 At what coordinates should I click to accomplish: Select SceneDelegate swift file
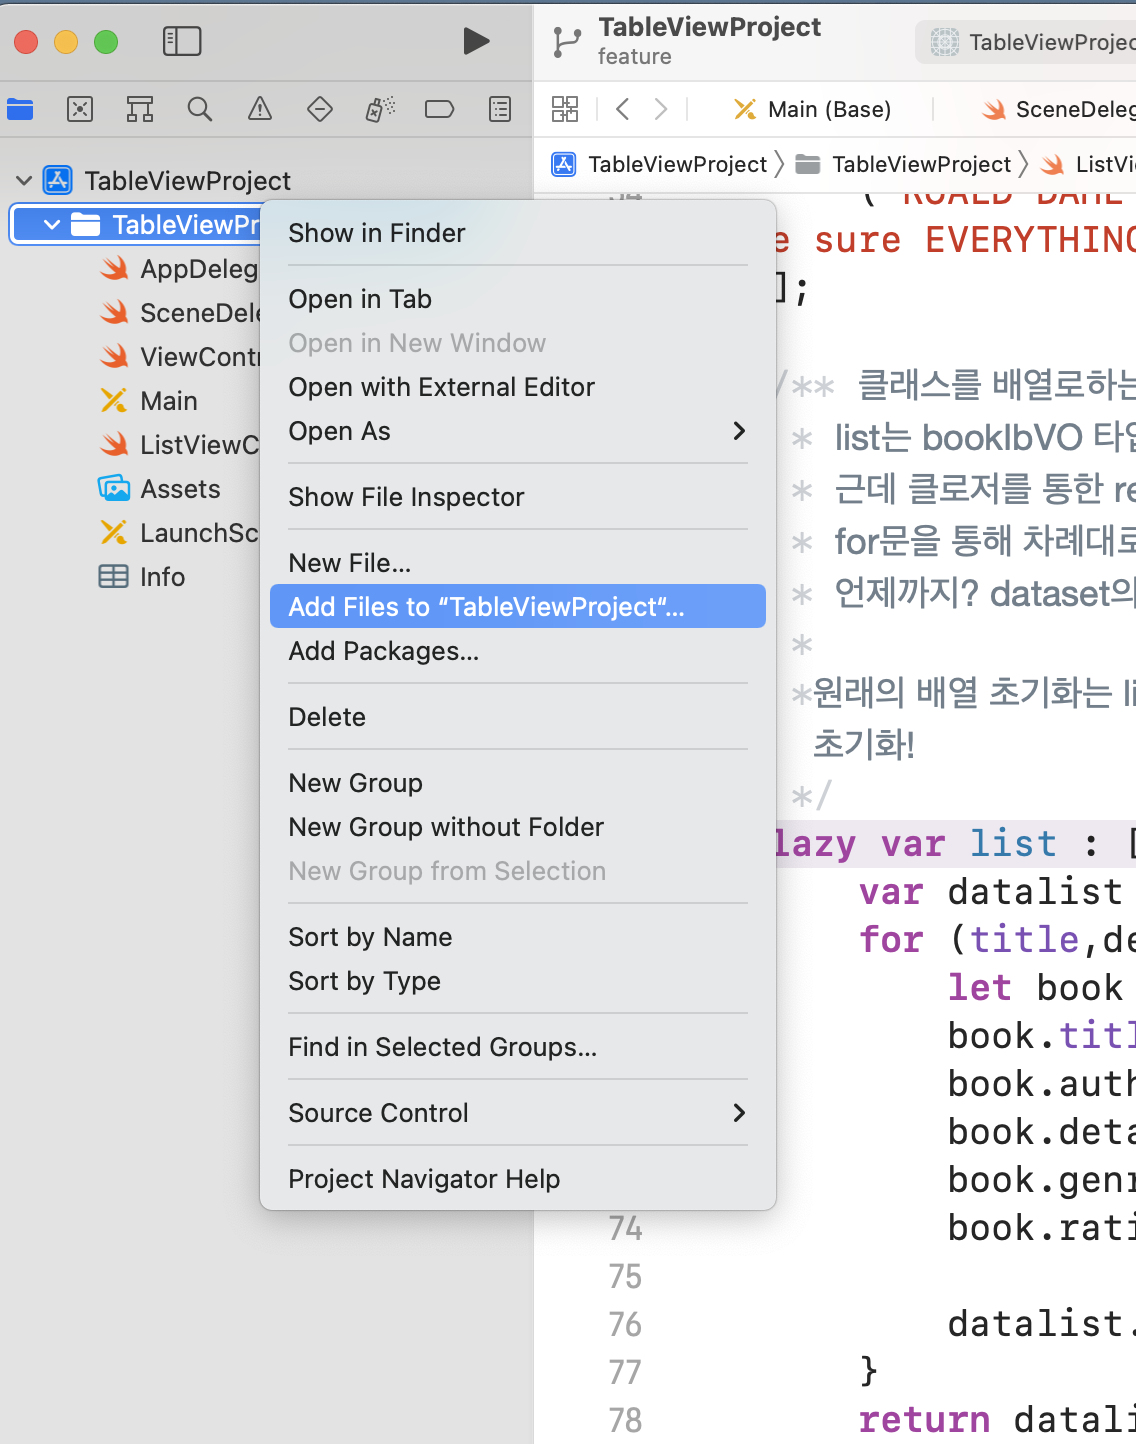coord(180,313)
